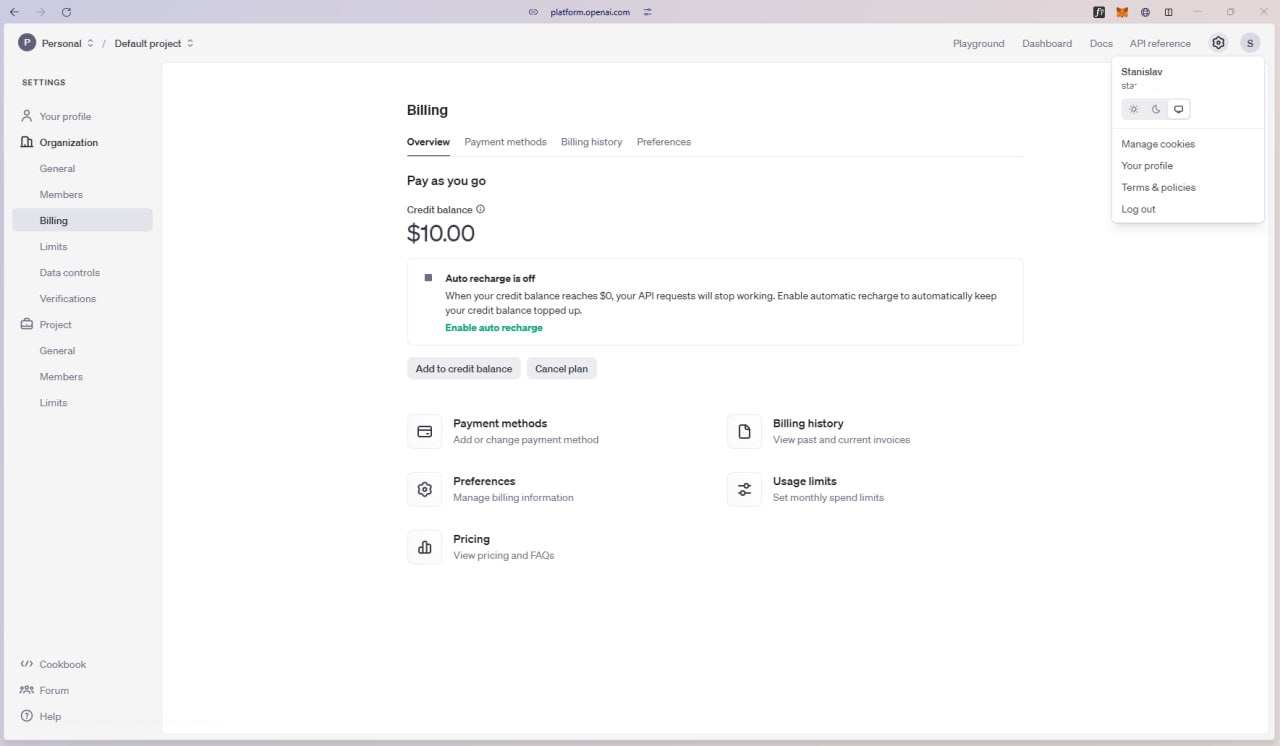Open Data controls in the sidebar

tap(70, 273)
